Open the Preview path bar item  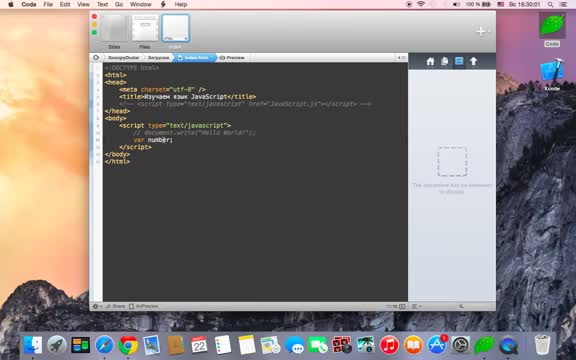coord(232,58)
